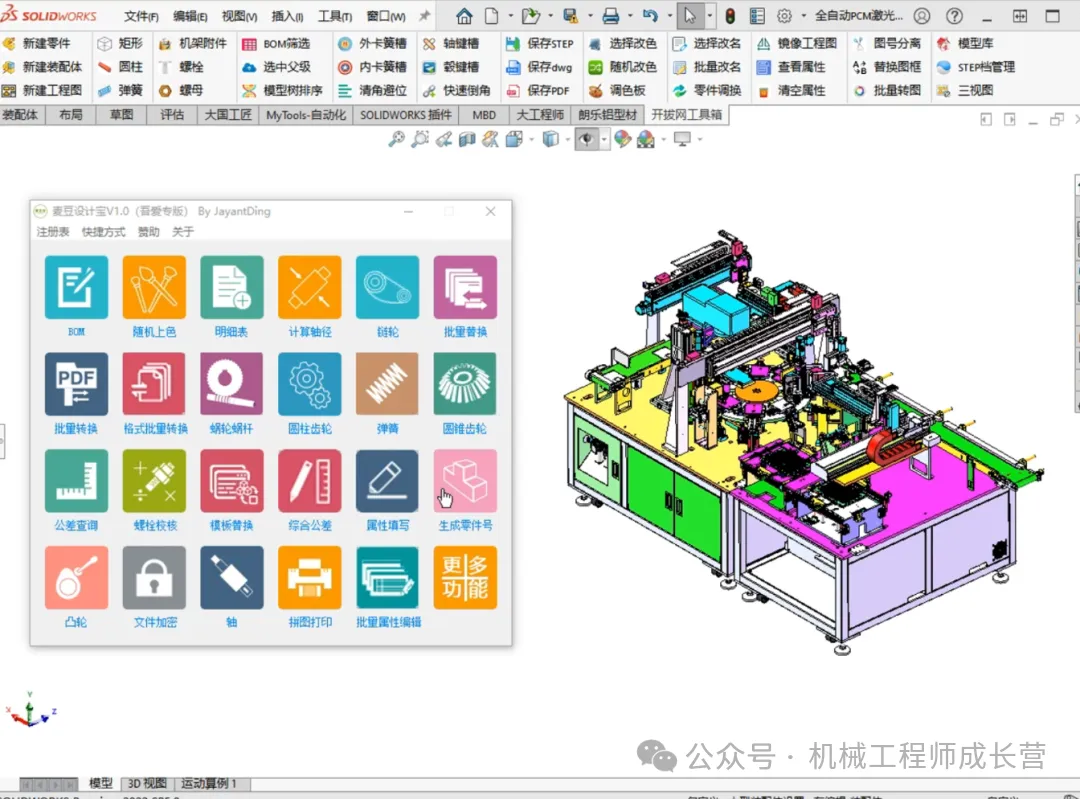The image size is (1080, 799).
Task: Open the 轴 shaft tile
Action: [232, 577]
